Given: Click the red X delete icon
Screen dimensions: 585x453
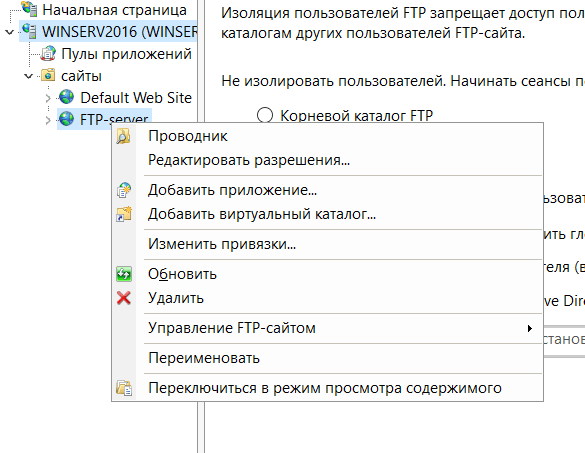Looking at the screenshot, I should click(x=123, y=298).
